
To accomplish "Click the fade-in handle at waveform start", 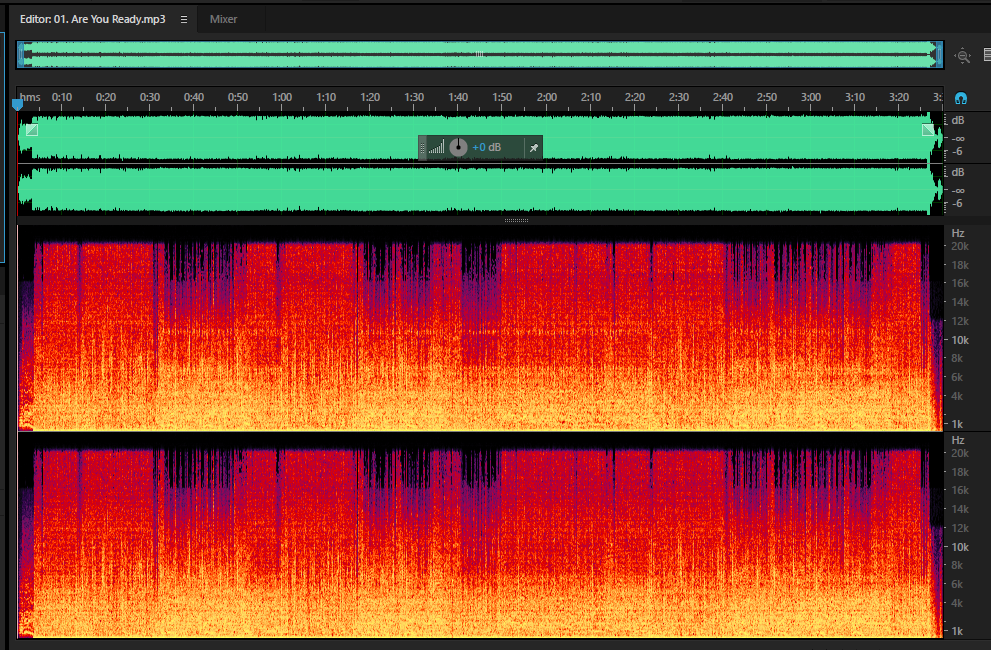I will click(32, 130).
